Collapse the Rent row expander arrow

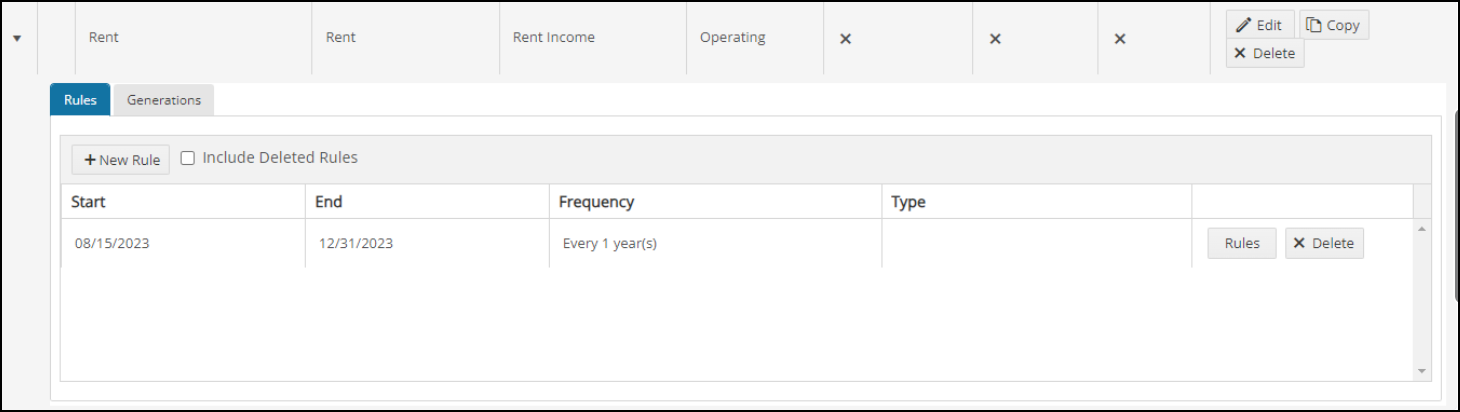tap(18, 38)
